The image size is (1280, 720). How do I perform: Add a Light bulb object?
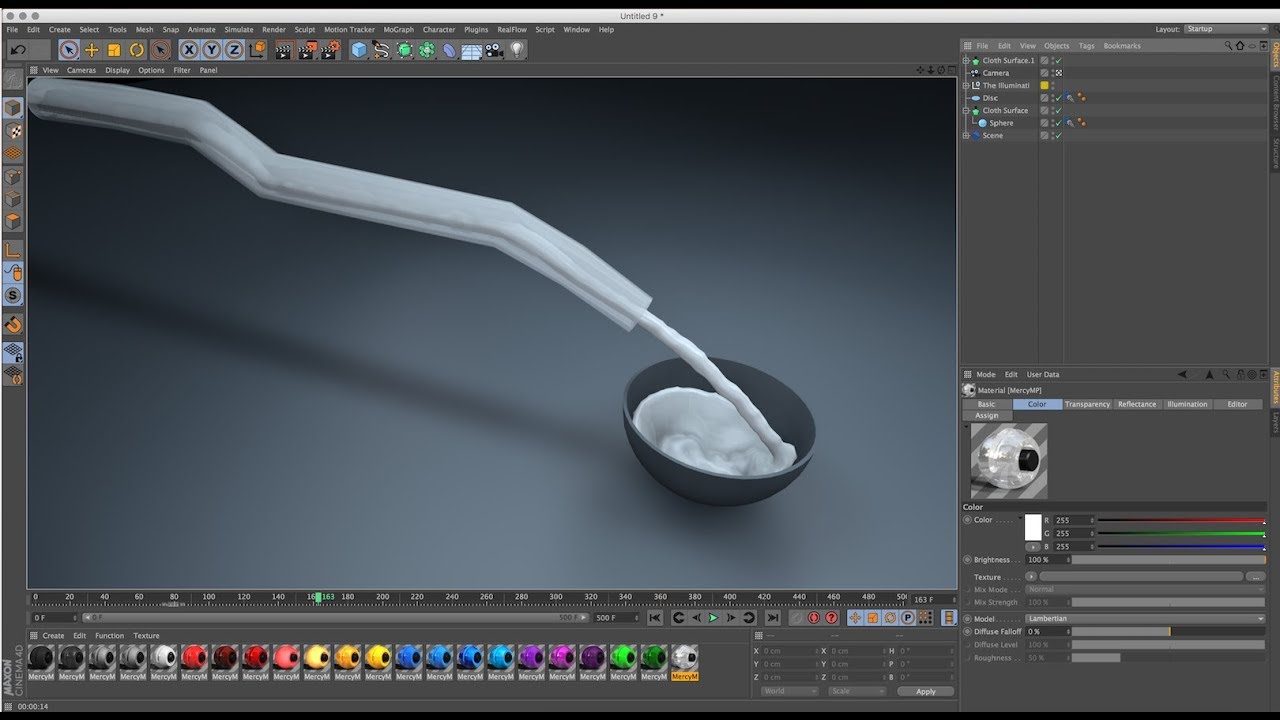tap(517, 50)
